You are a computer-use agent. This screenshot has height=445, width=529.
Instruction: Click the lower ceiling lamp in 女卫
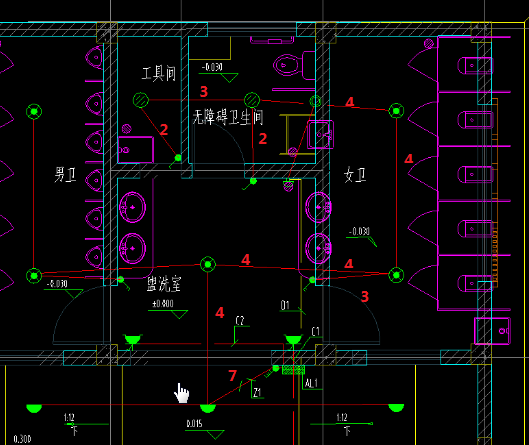396,275
